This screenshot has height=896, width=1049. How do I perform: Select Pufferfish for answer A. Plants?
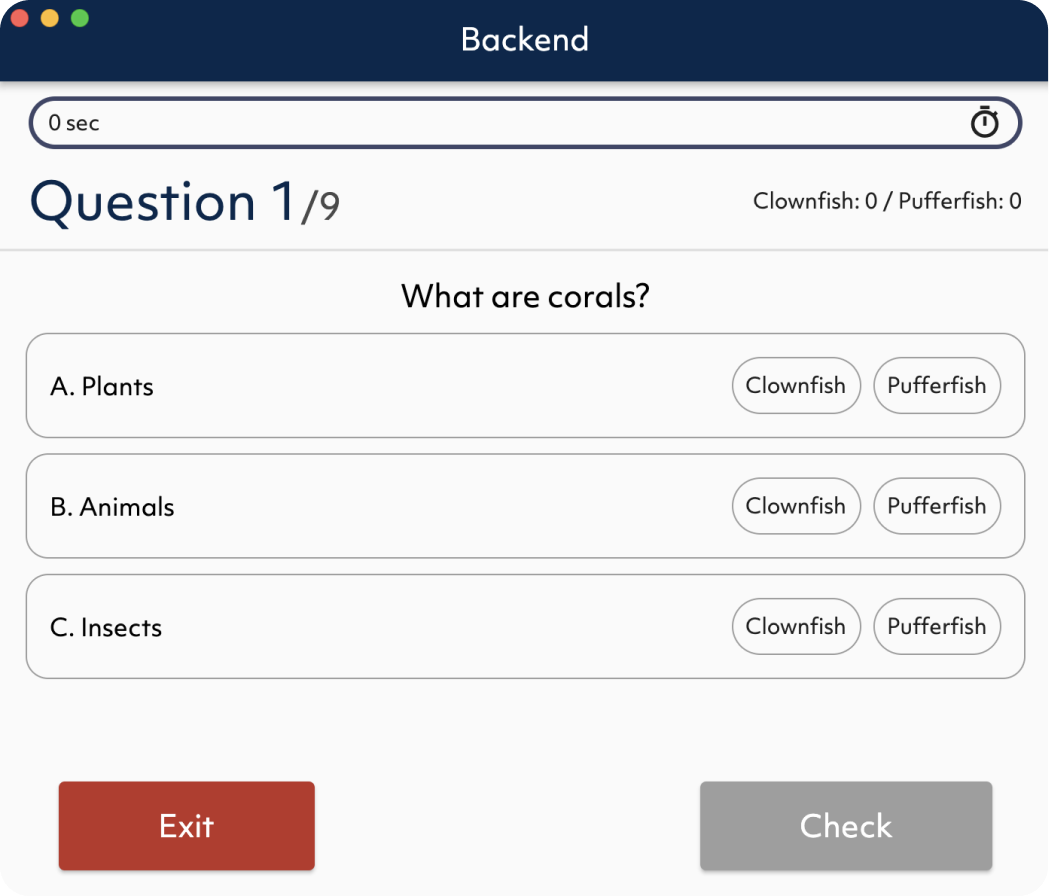[937, 385]
